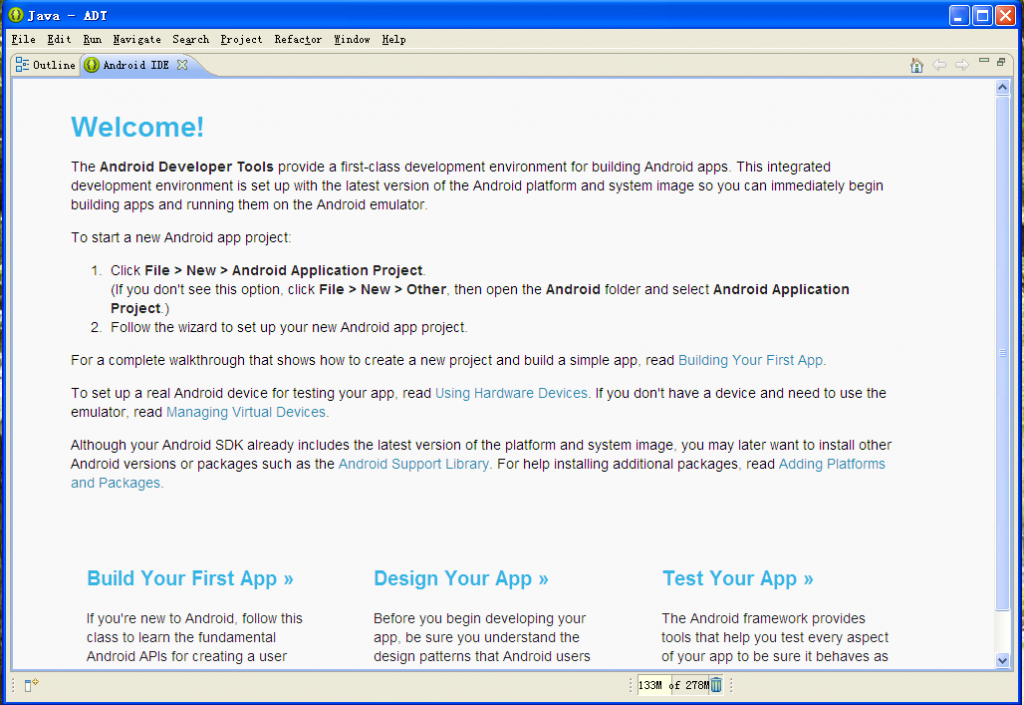This screenshot has width=1024, height=705.
Task: Minimize the ADT window
Action: click(959, 15)
